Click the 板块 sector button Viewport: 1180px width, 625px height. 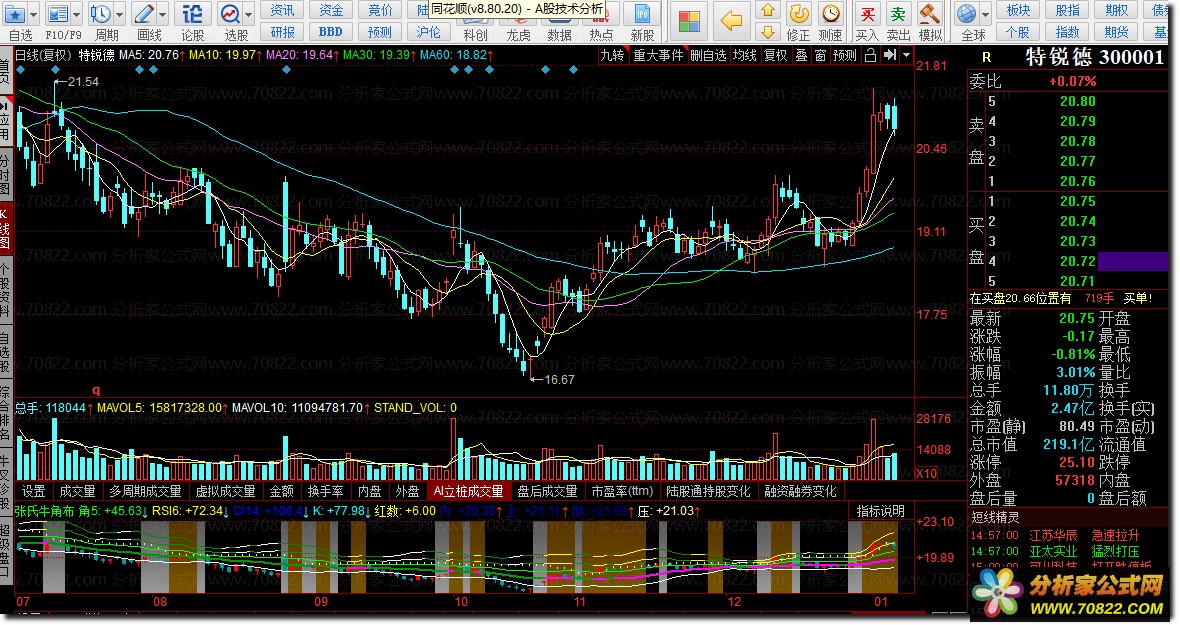tap(1018, 10)
